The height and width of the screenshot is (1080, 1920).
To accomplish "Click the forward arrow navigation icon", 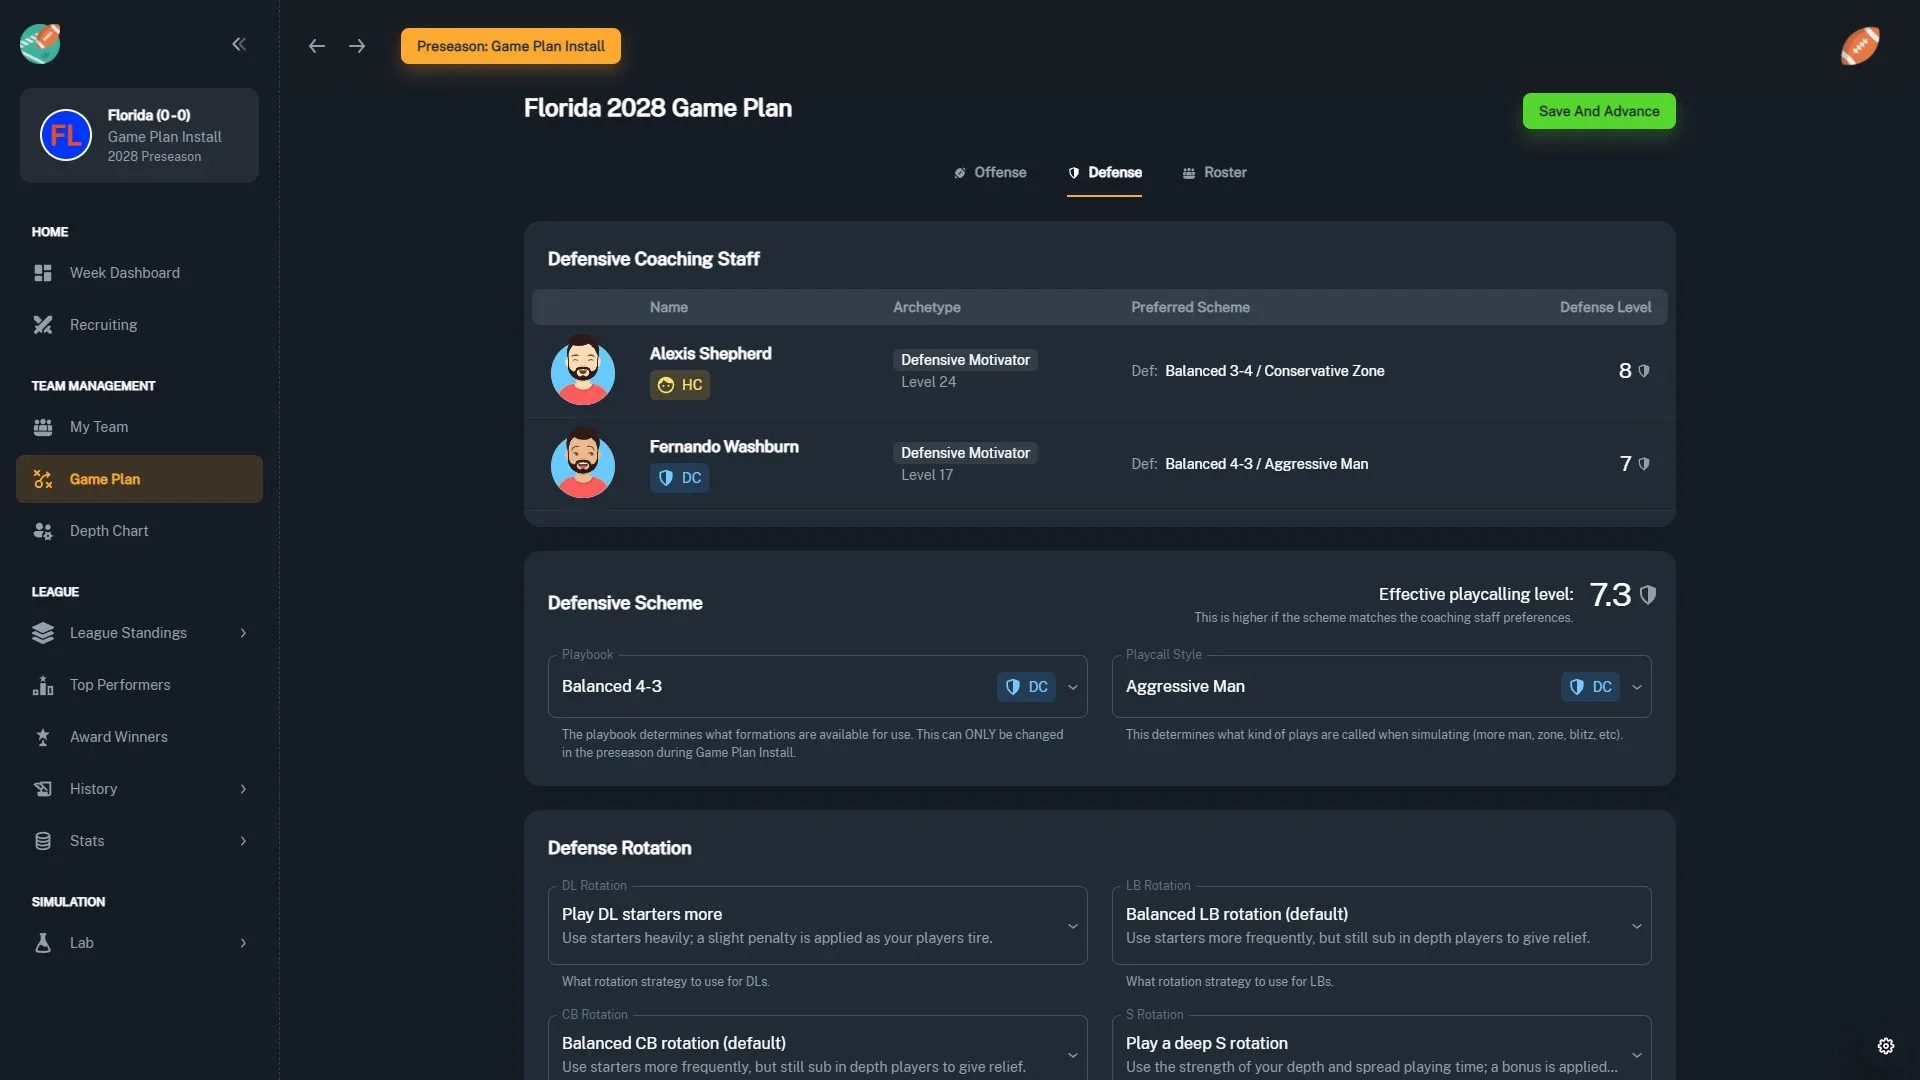I will pyautogui.click(x=357, y=46).
